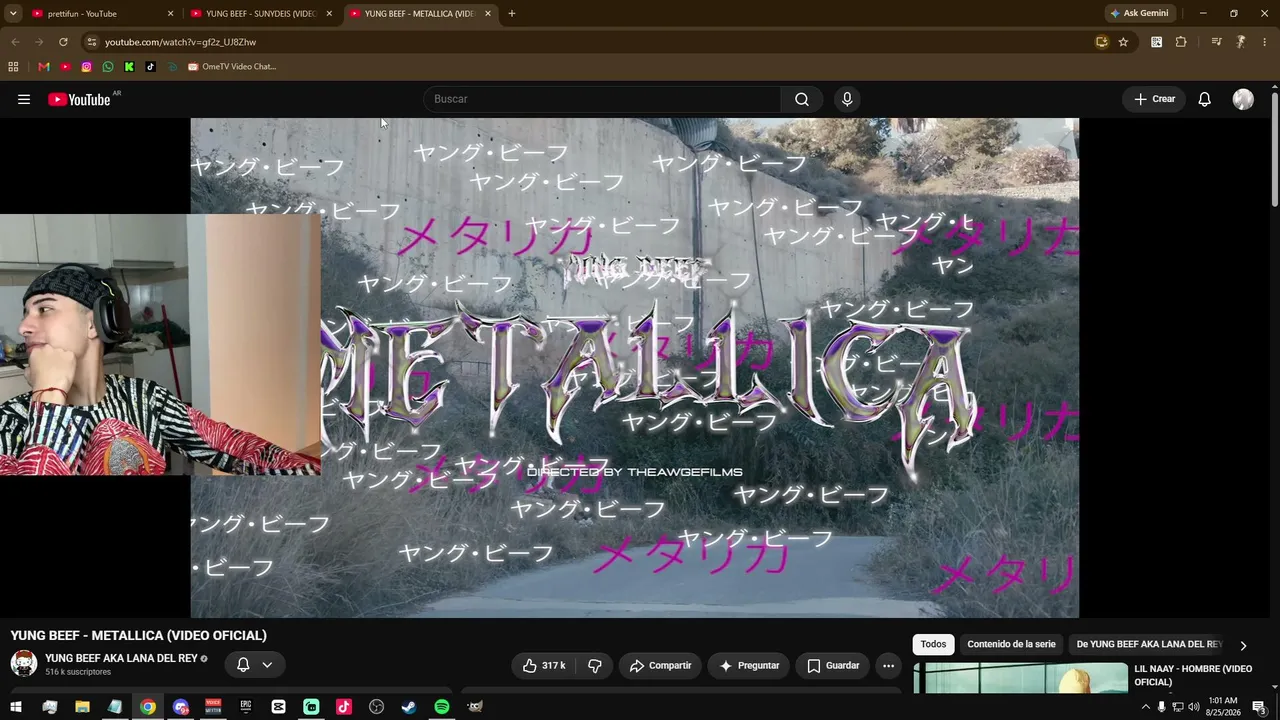This screenshot has height=720, width=1280.
Task: Open the taskbar volume control
Action: tap(1194, 707)
